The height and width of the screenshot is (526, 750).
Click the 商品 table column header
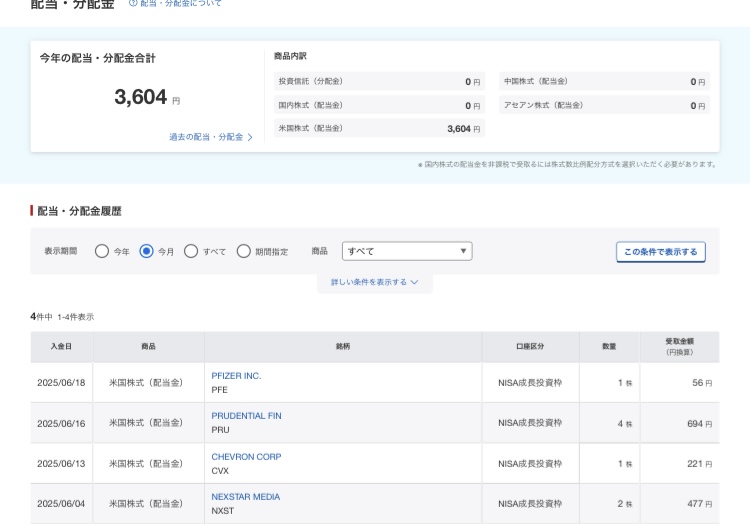(149, 347)
